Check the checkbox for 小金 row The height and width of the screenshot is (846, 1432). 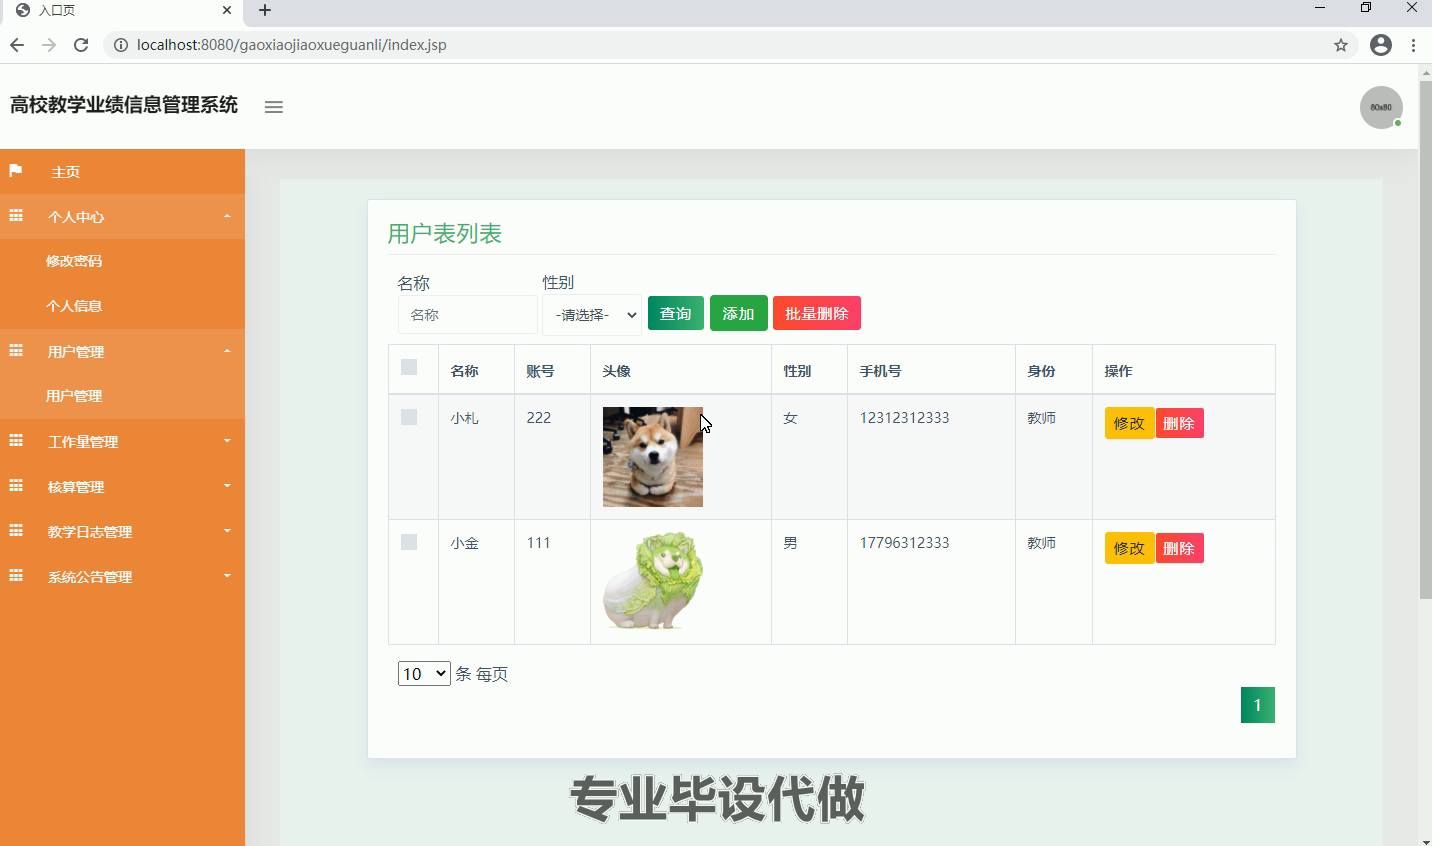pos(409,542)
